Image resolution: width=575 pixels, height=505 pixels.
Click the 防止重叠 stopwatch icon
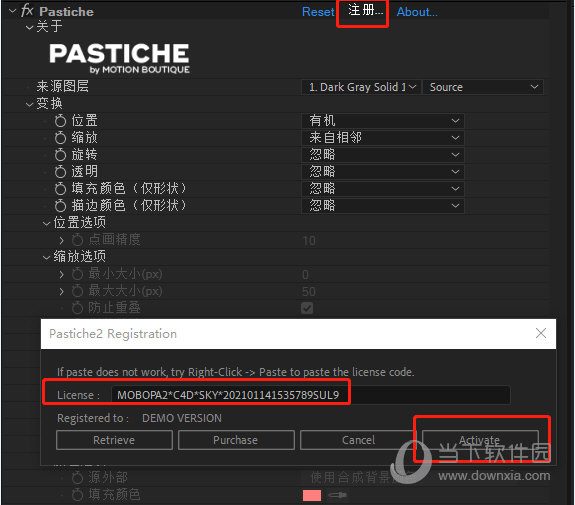(77, 308)
